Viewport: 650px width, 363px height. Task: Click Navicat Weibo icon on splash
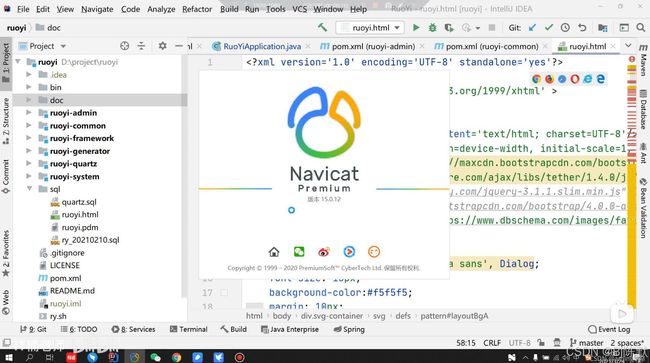click(324, 252)
